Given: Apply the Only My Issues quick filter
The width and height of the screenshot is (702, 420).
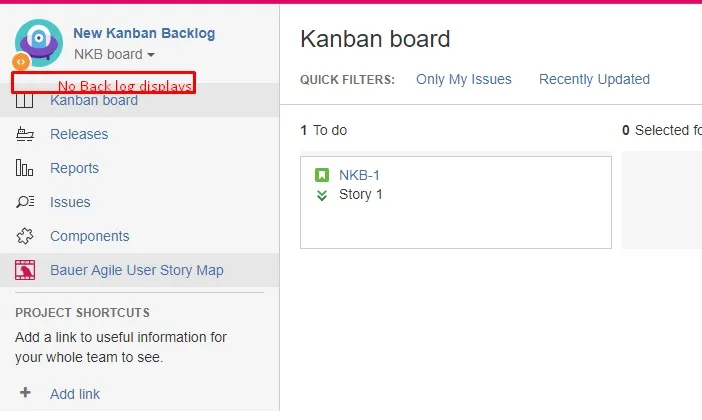Looking at the screenshot, I should (x=463, y=80).
